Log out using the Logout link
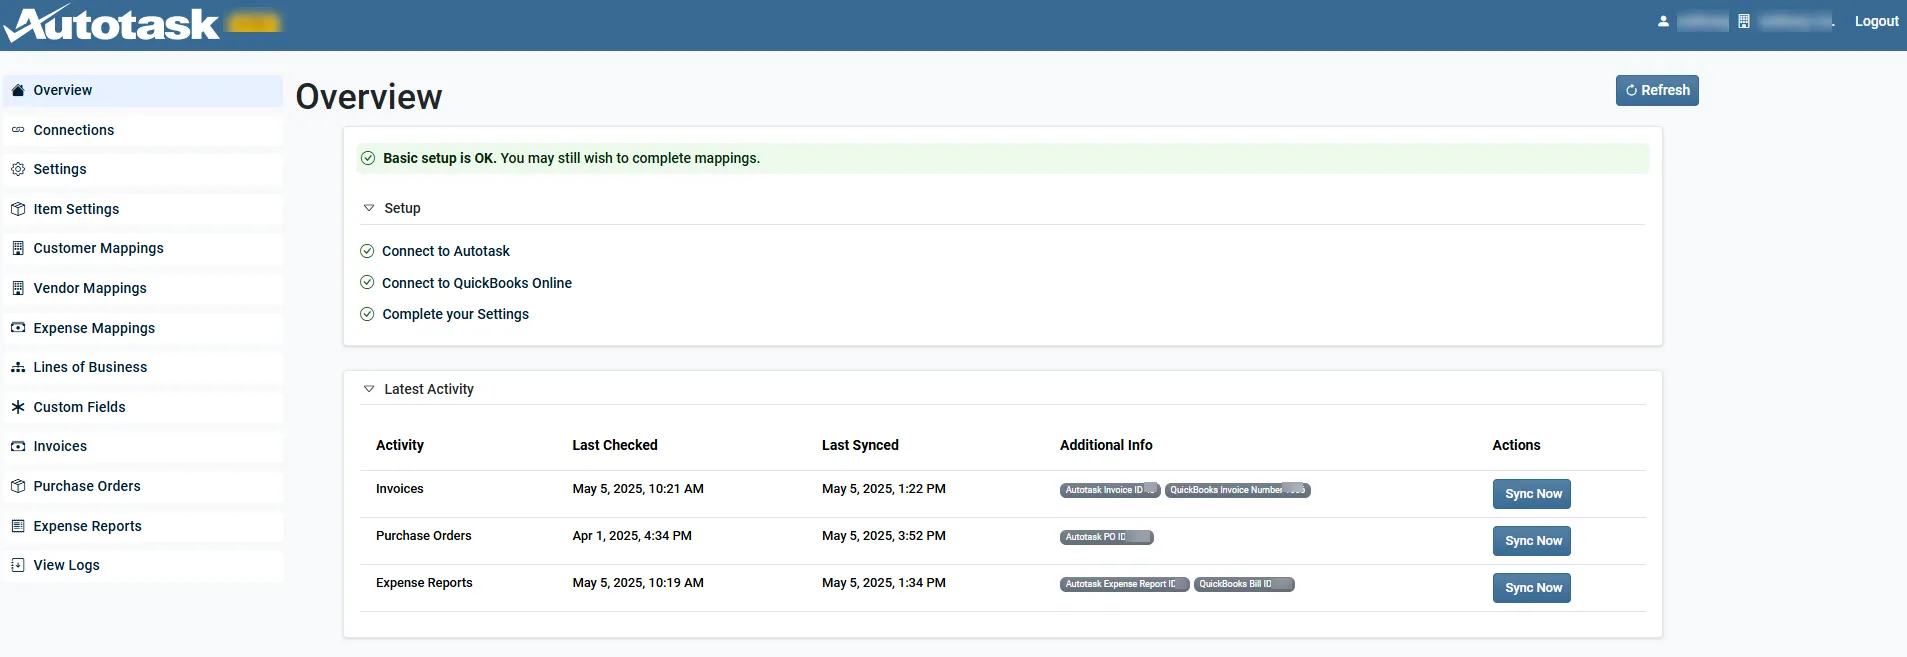 [x=1876, y=21]
